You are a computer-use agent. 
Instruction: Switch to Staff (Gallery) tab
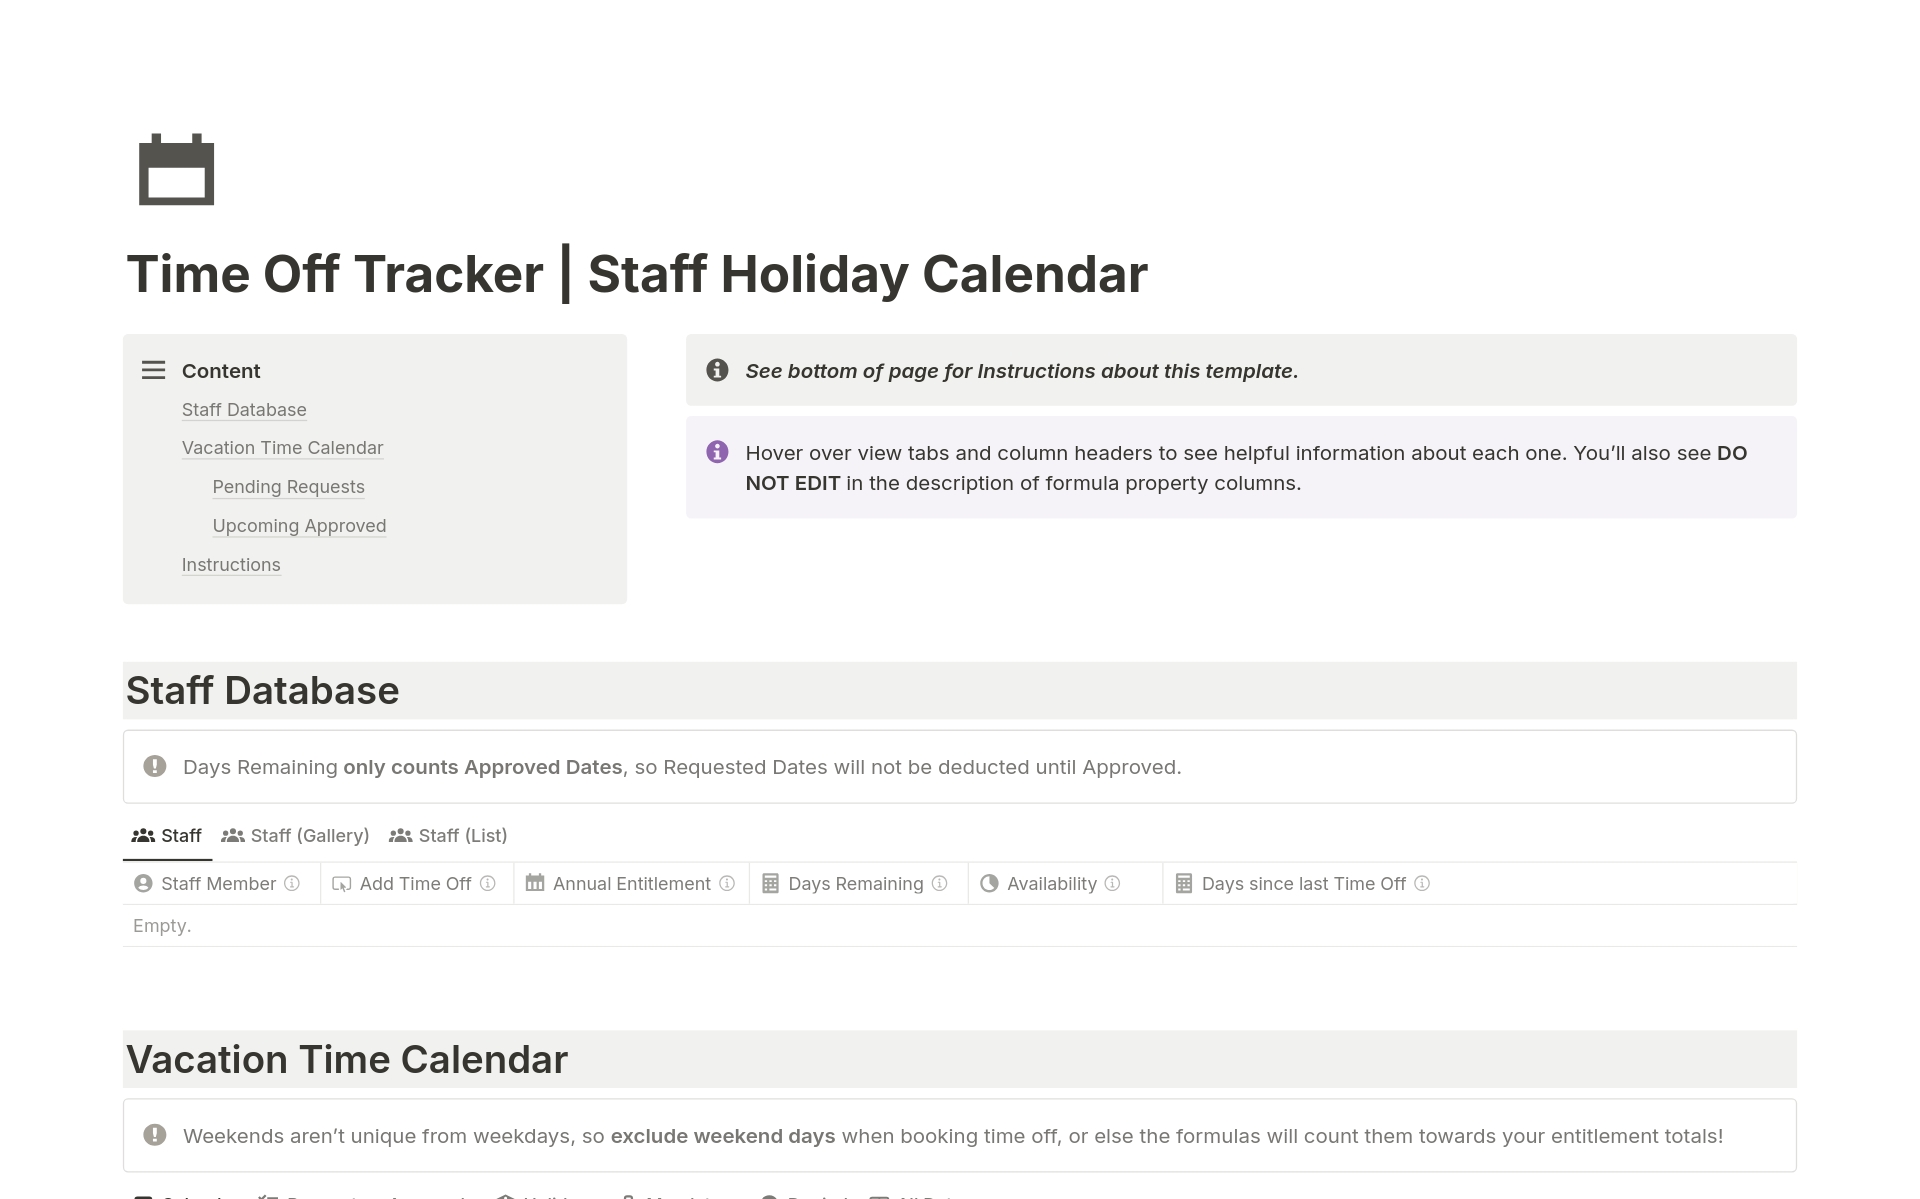pos(296,834)
